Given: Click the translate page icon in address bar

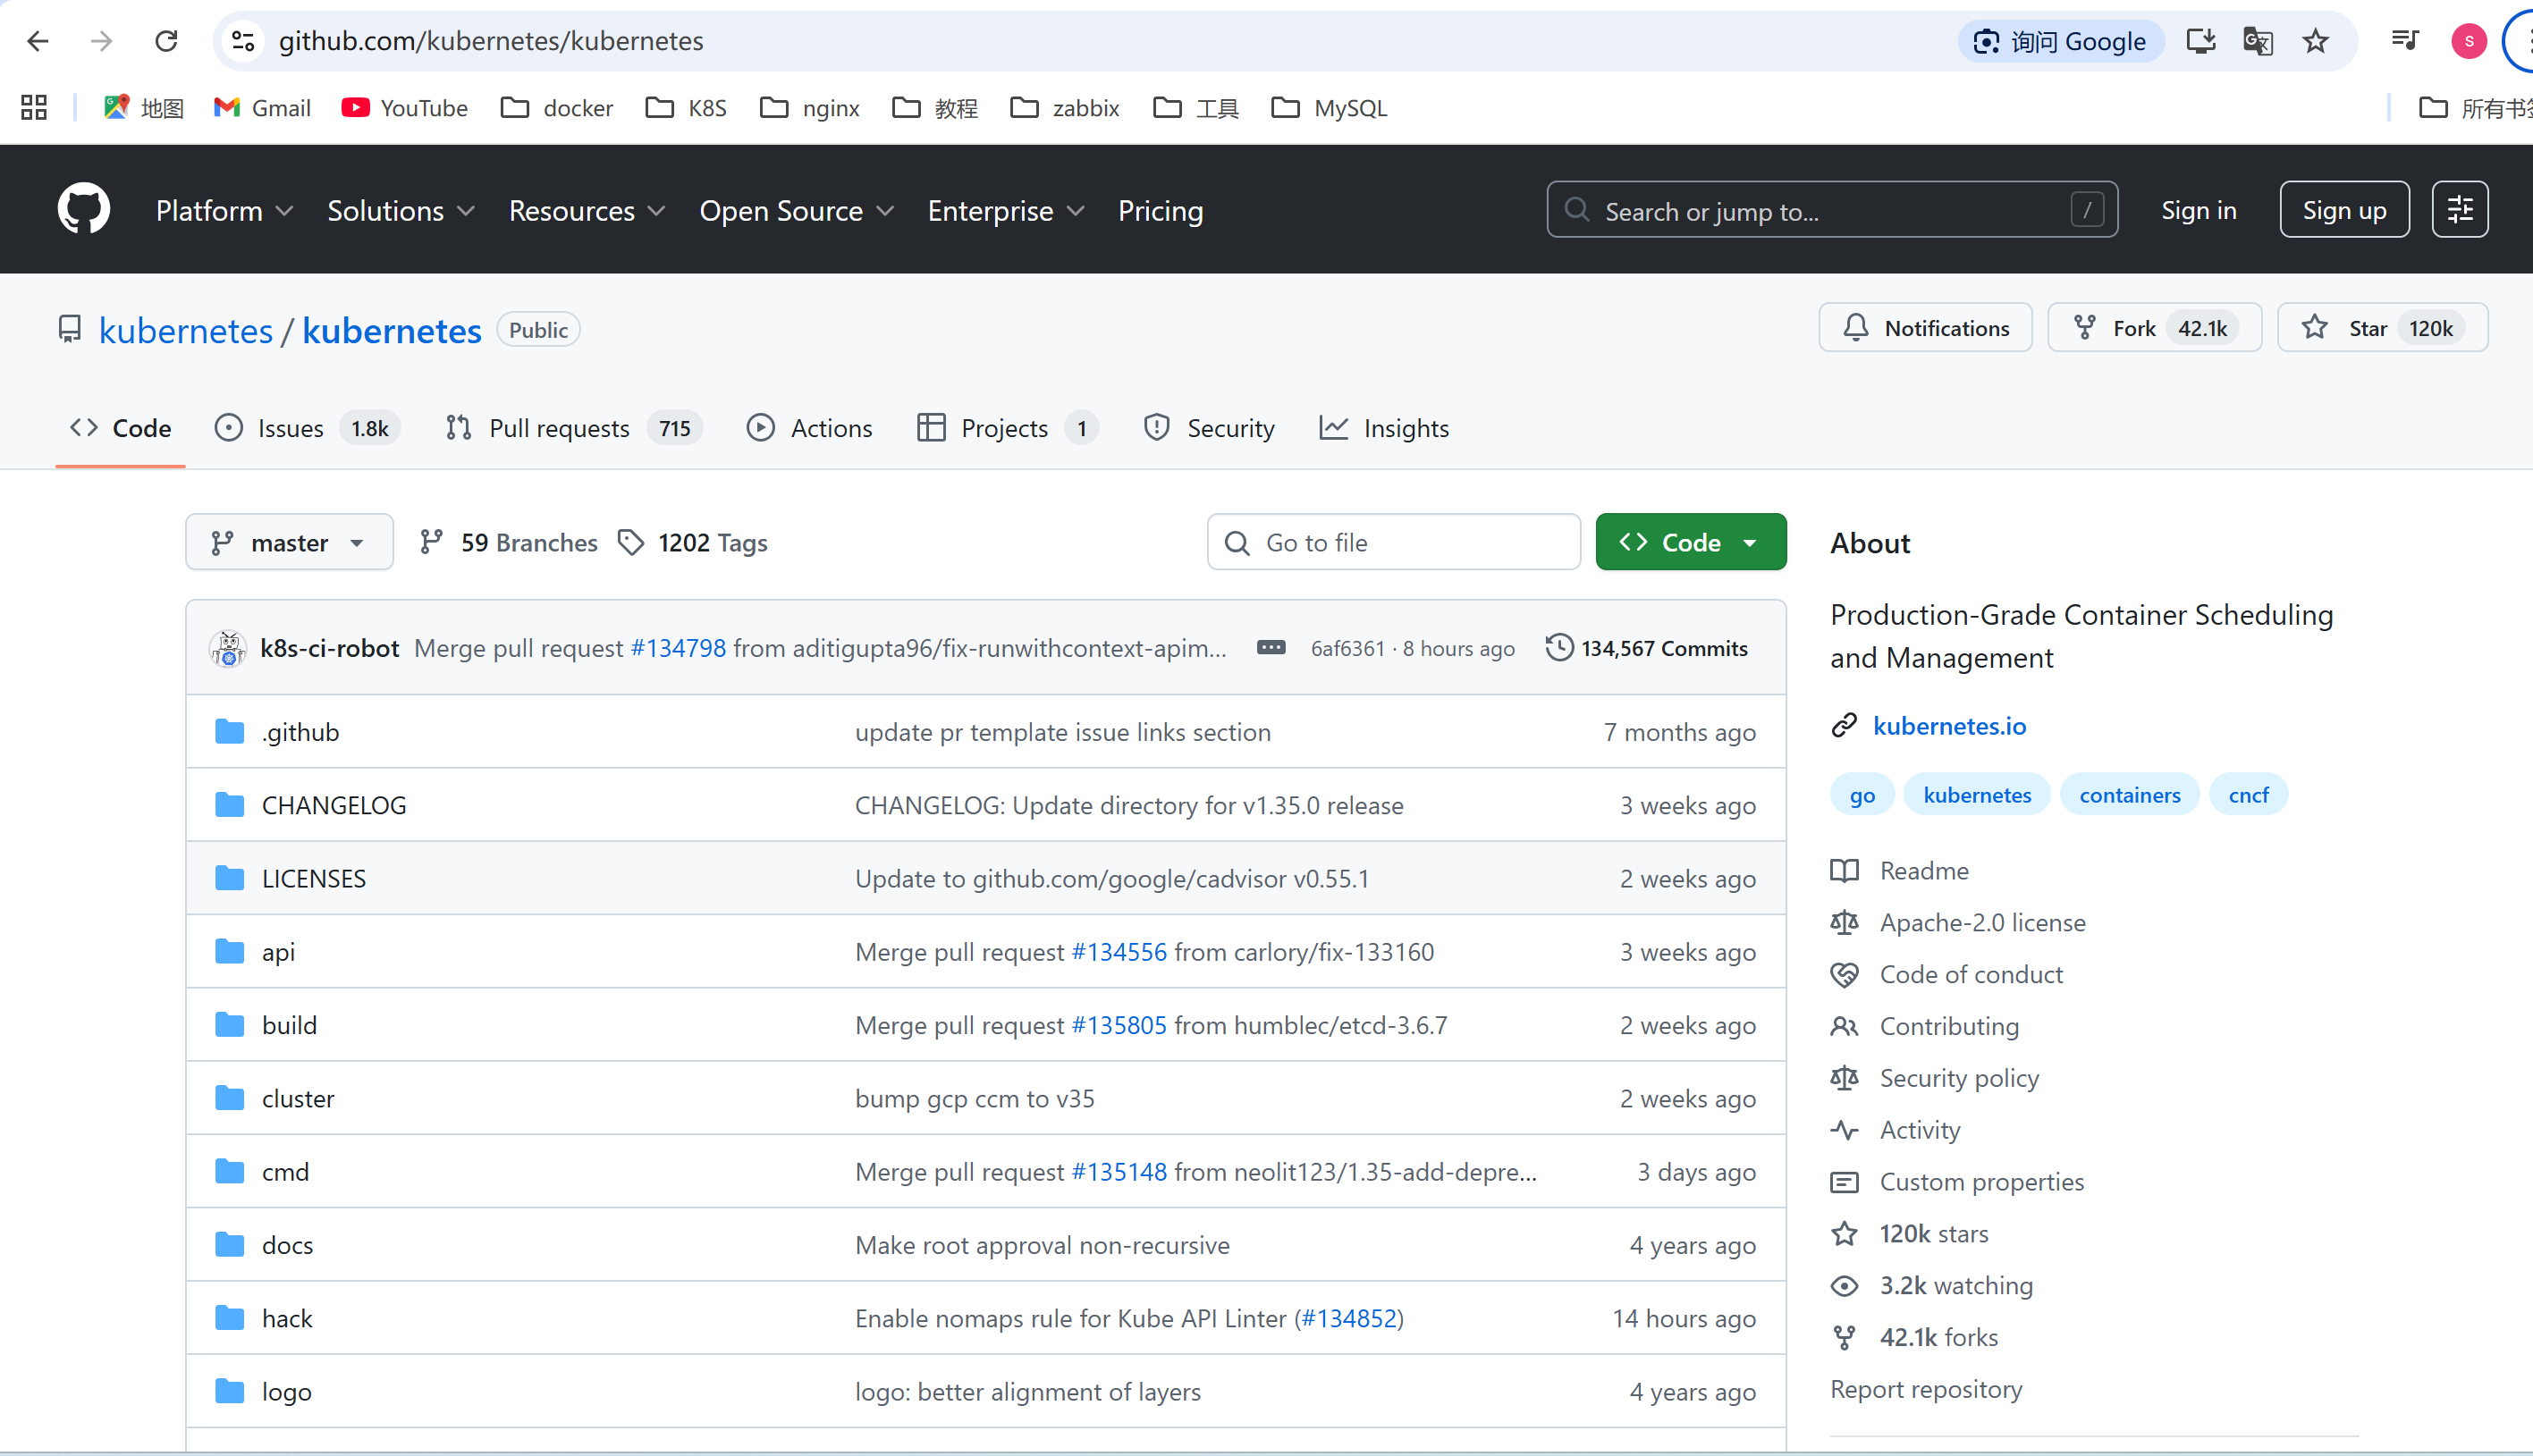Looking at the screenshot, I should point(2258,41).
